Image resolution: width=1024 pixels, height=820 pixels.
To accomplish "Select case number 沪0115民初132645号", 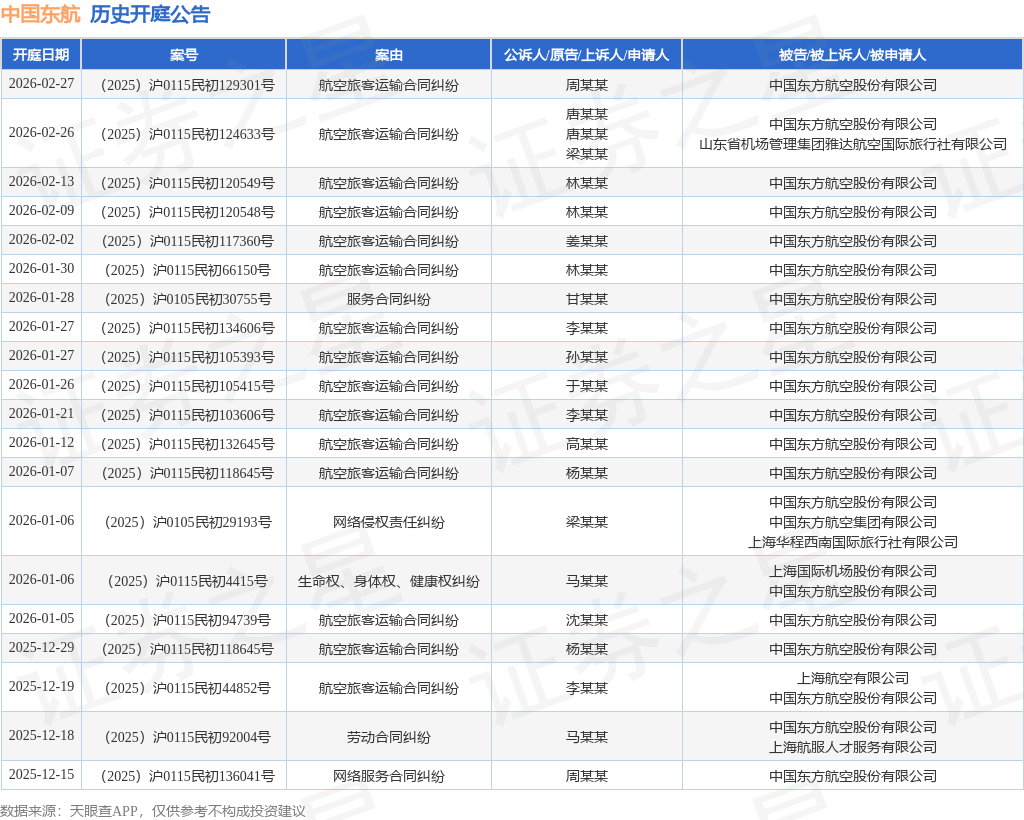I will point(187,444).
